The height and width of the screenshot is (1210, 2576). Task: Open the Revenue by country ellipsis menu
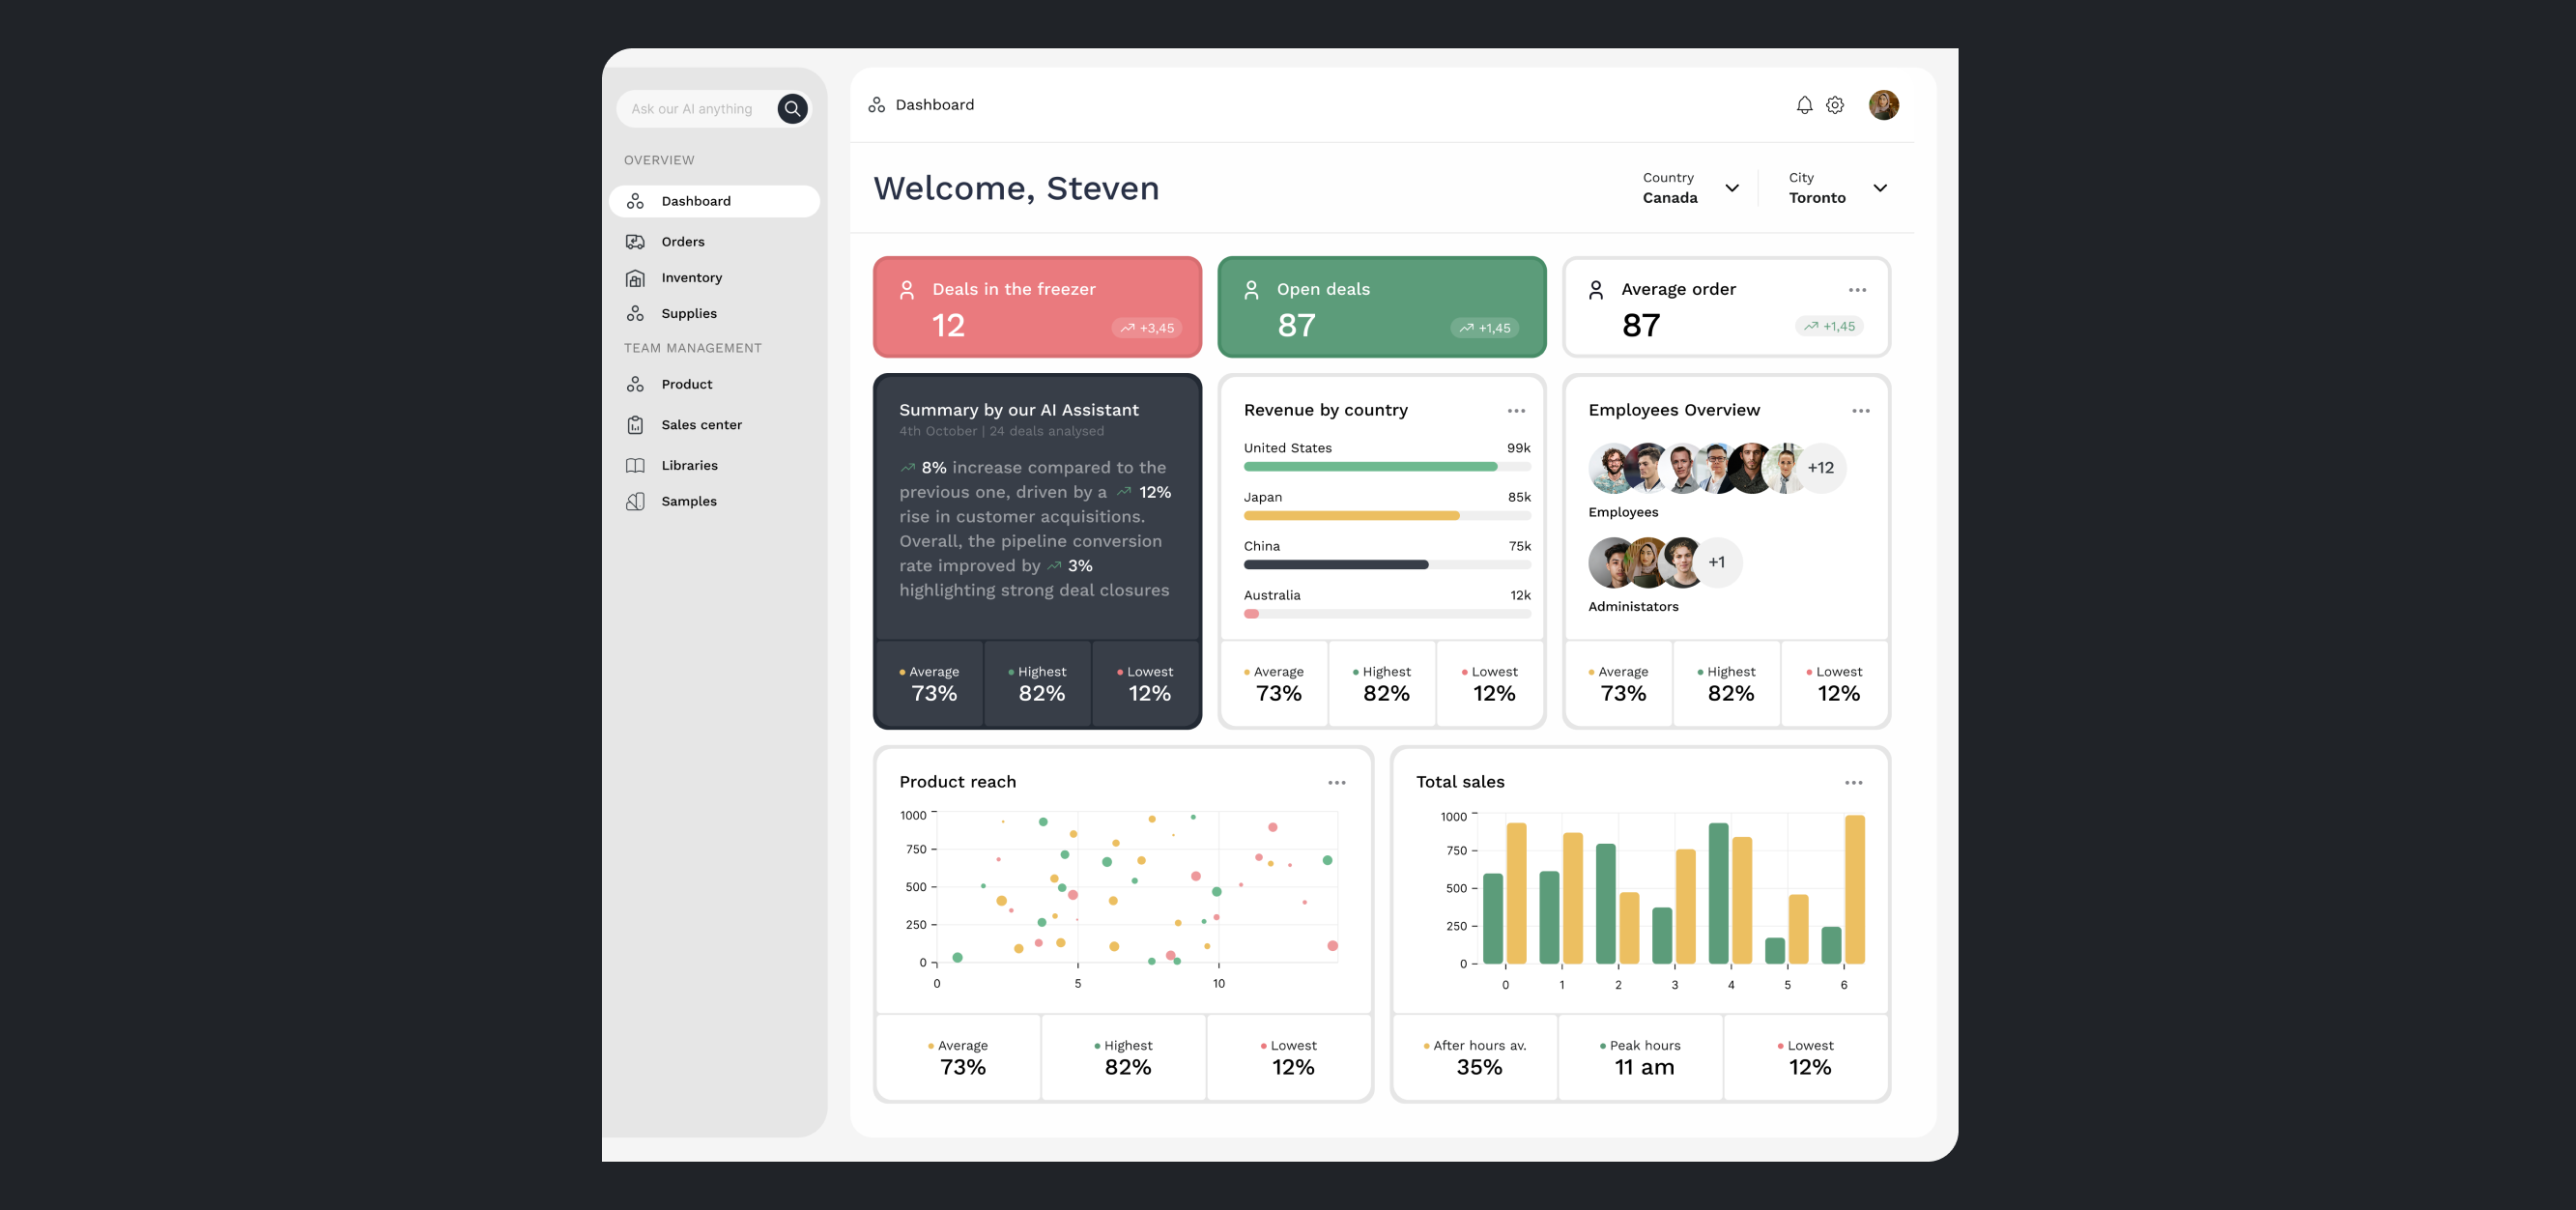point(1516,410)
